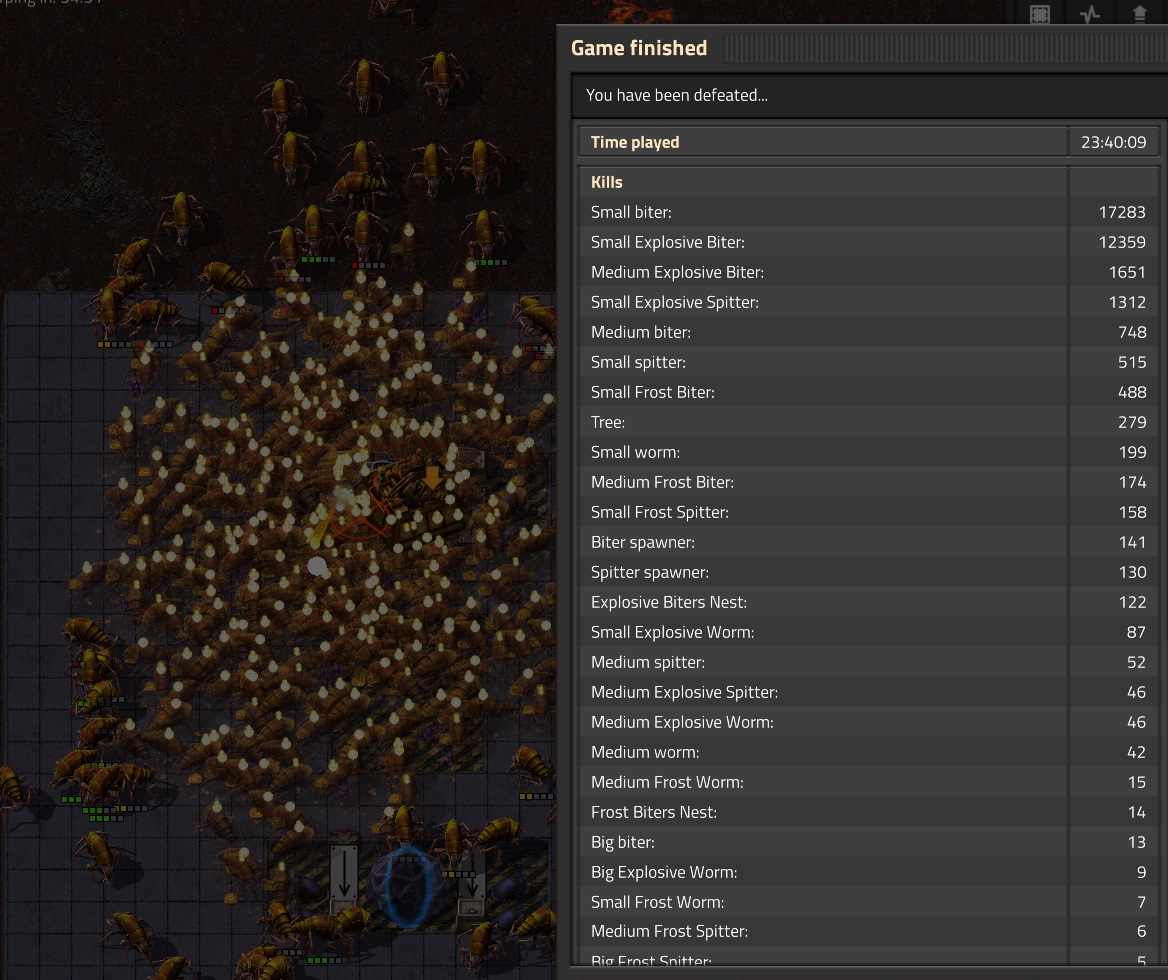Click the kill count 1312
The image size is (1168, 980).
click(x=1128, y=302)
